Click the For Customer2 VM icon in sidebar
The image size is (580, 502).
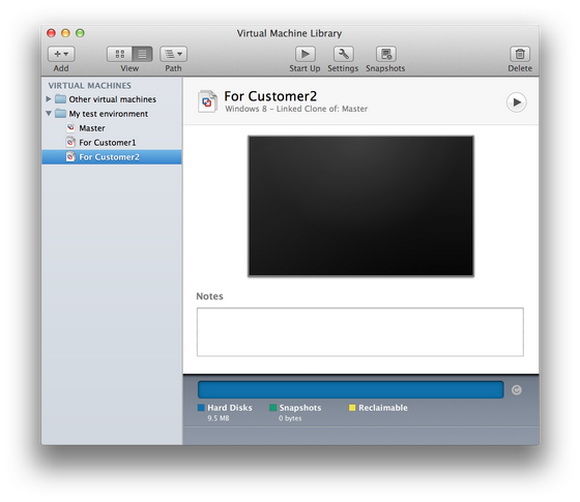(70, 157)
